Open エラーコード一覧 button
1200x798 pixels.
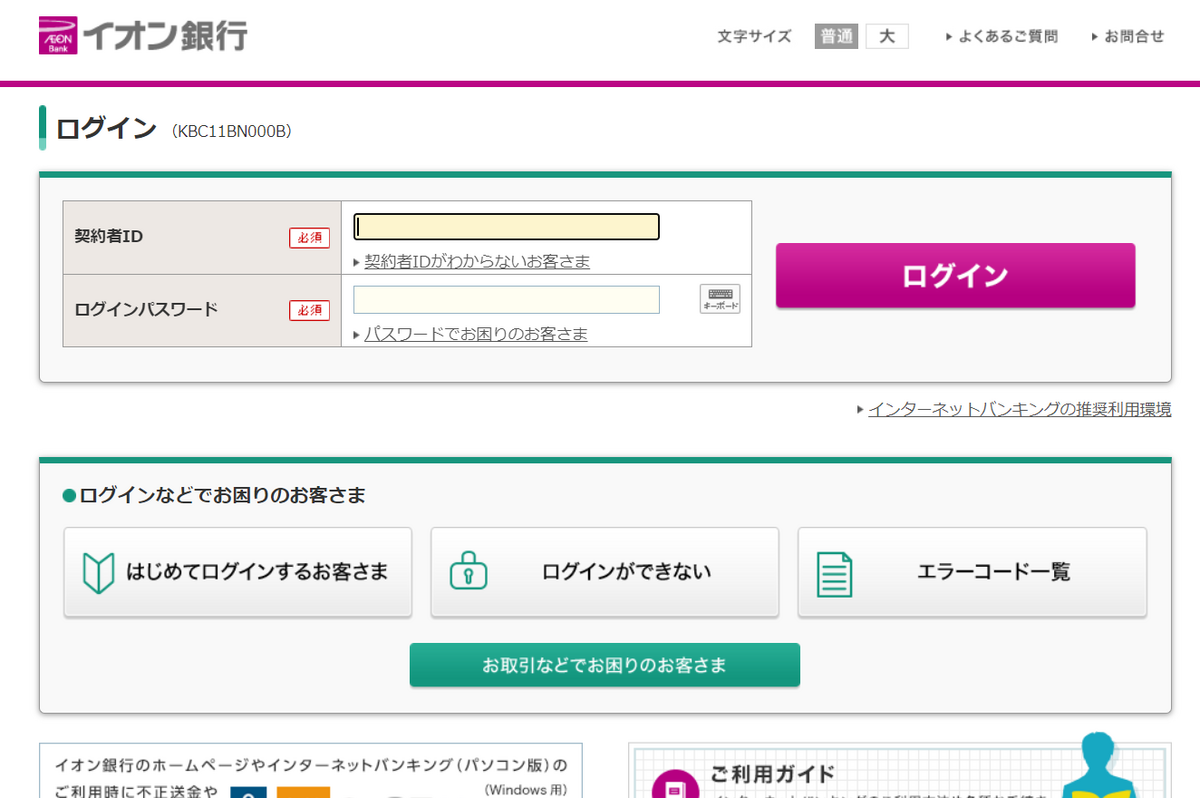[x=972, y=572]
